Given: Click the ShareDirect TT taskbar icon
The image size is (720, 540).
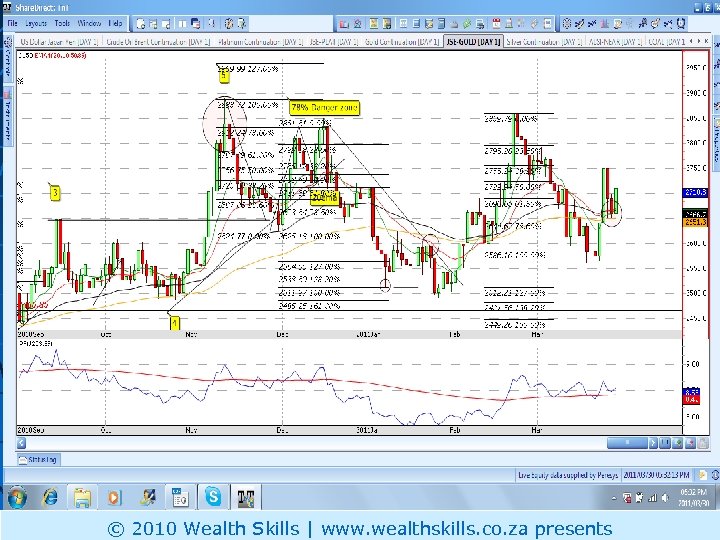Looking at the screenshot, I should coord(246,497).
